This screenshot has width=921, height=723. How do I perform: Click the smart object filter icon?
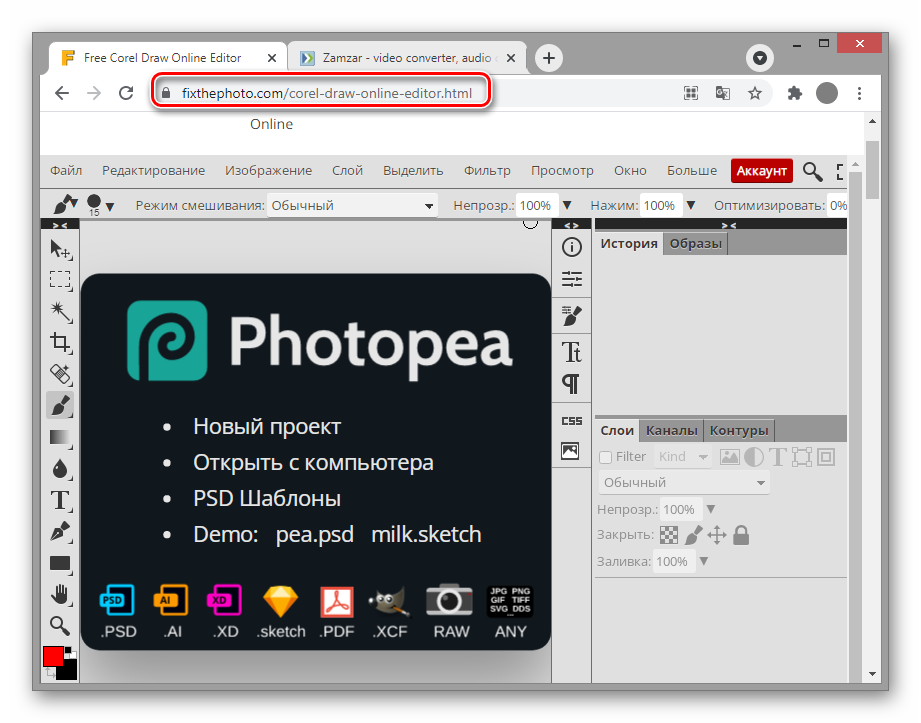[826, 457]
